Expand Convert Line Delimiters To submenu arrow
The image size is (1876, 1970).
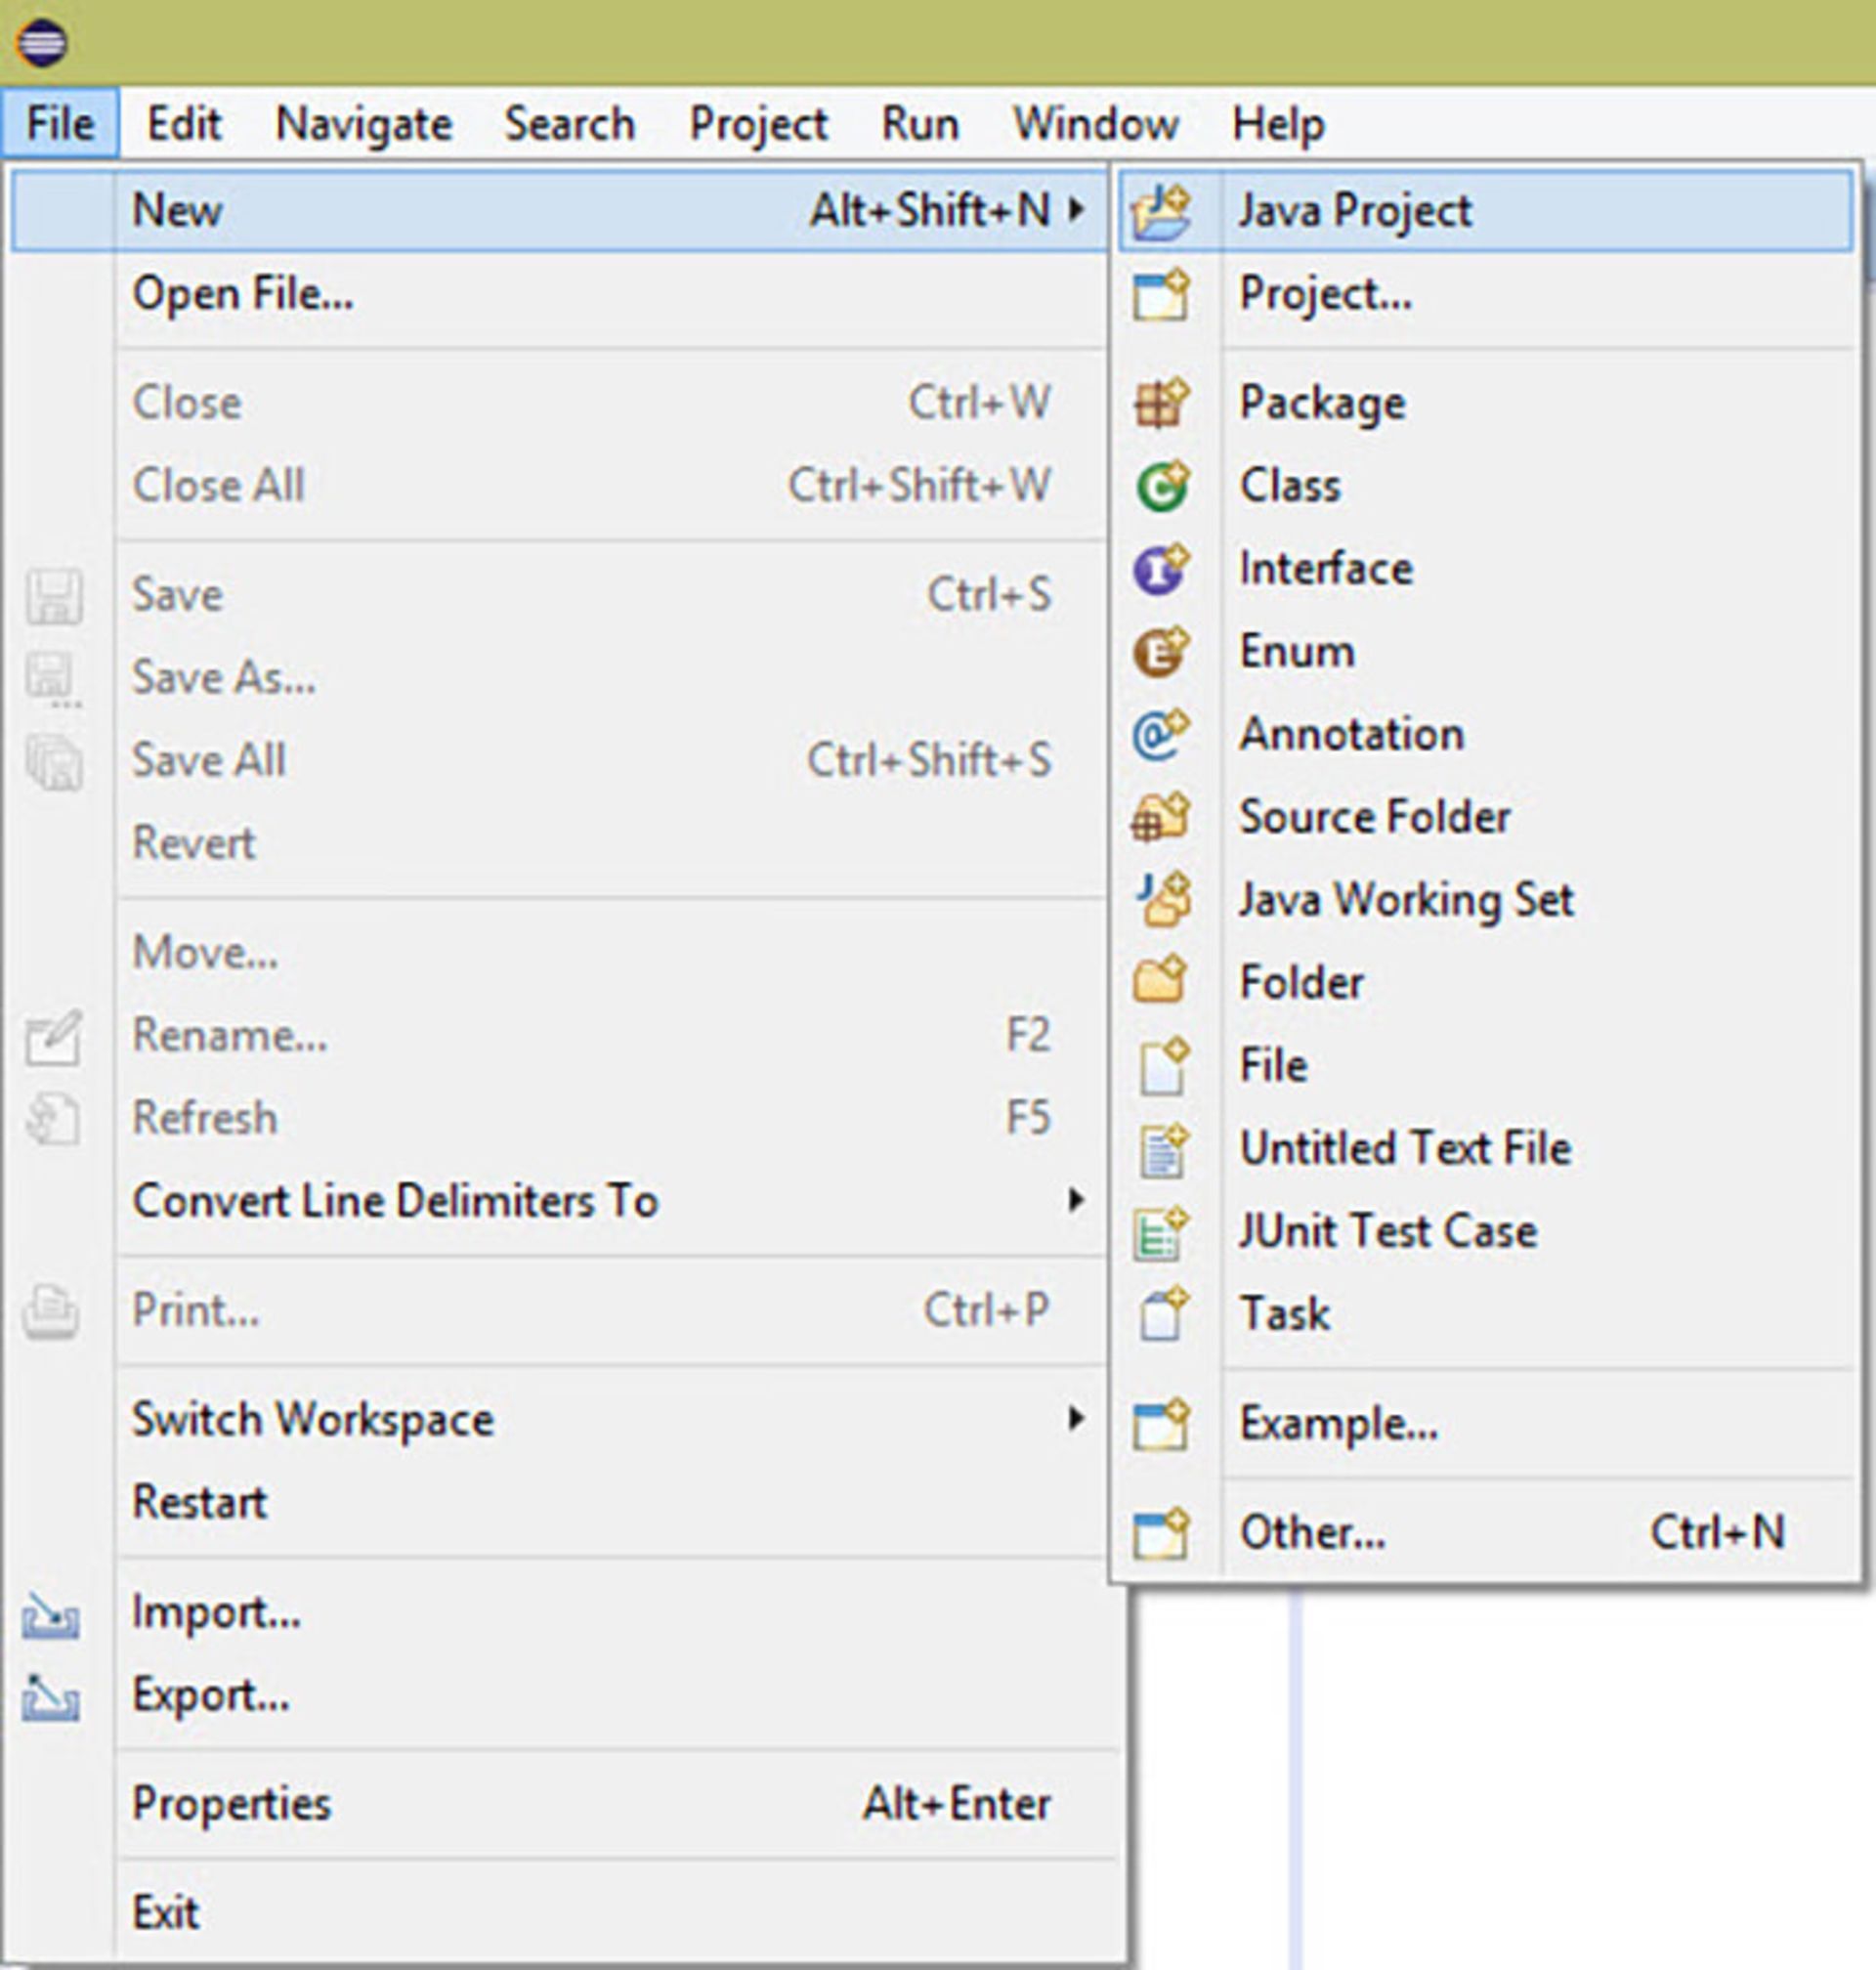click(1075, 1200)
